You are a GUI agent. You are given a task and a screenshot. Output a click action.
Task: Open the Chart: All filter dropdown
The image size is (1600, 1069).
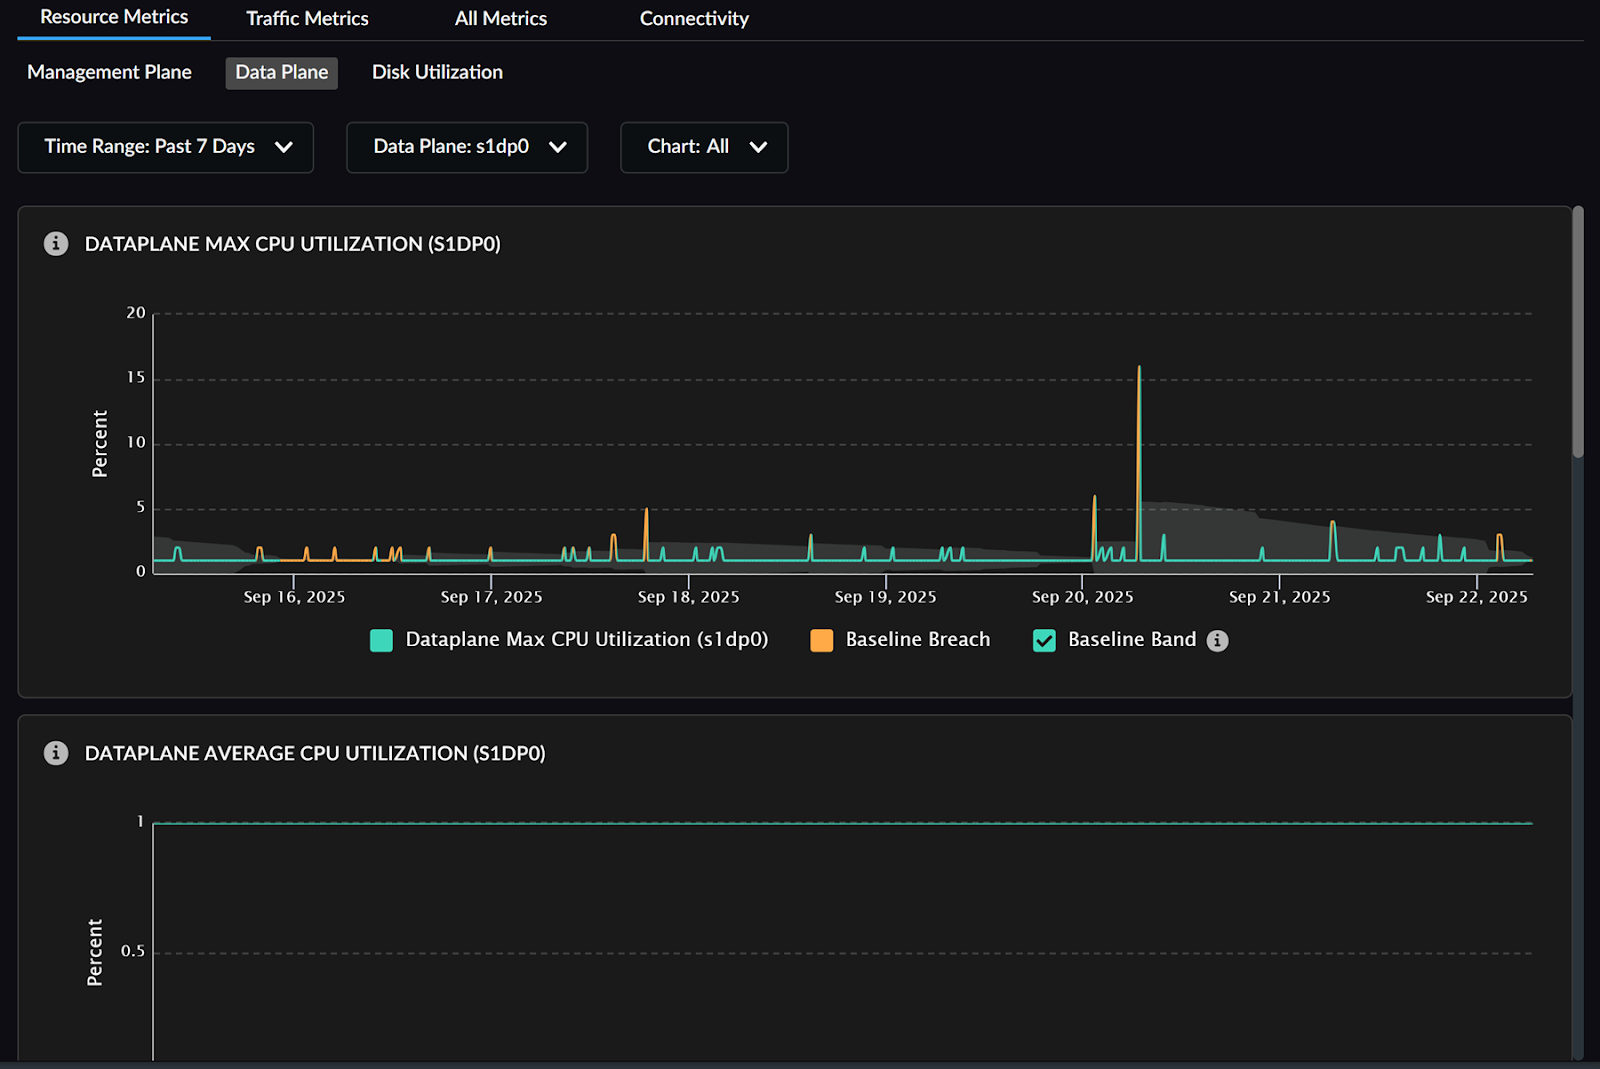(x=688, y=147)
